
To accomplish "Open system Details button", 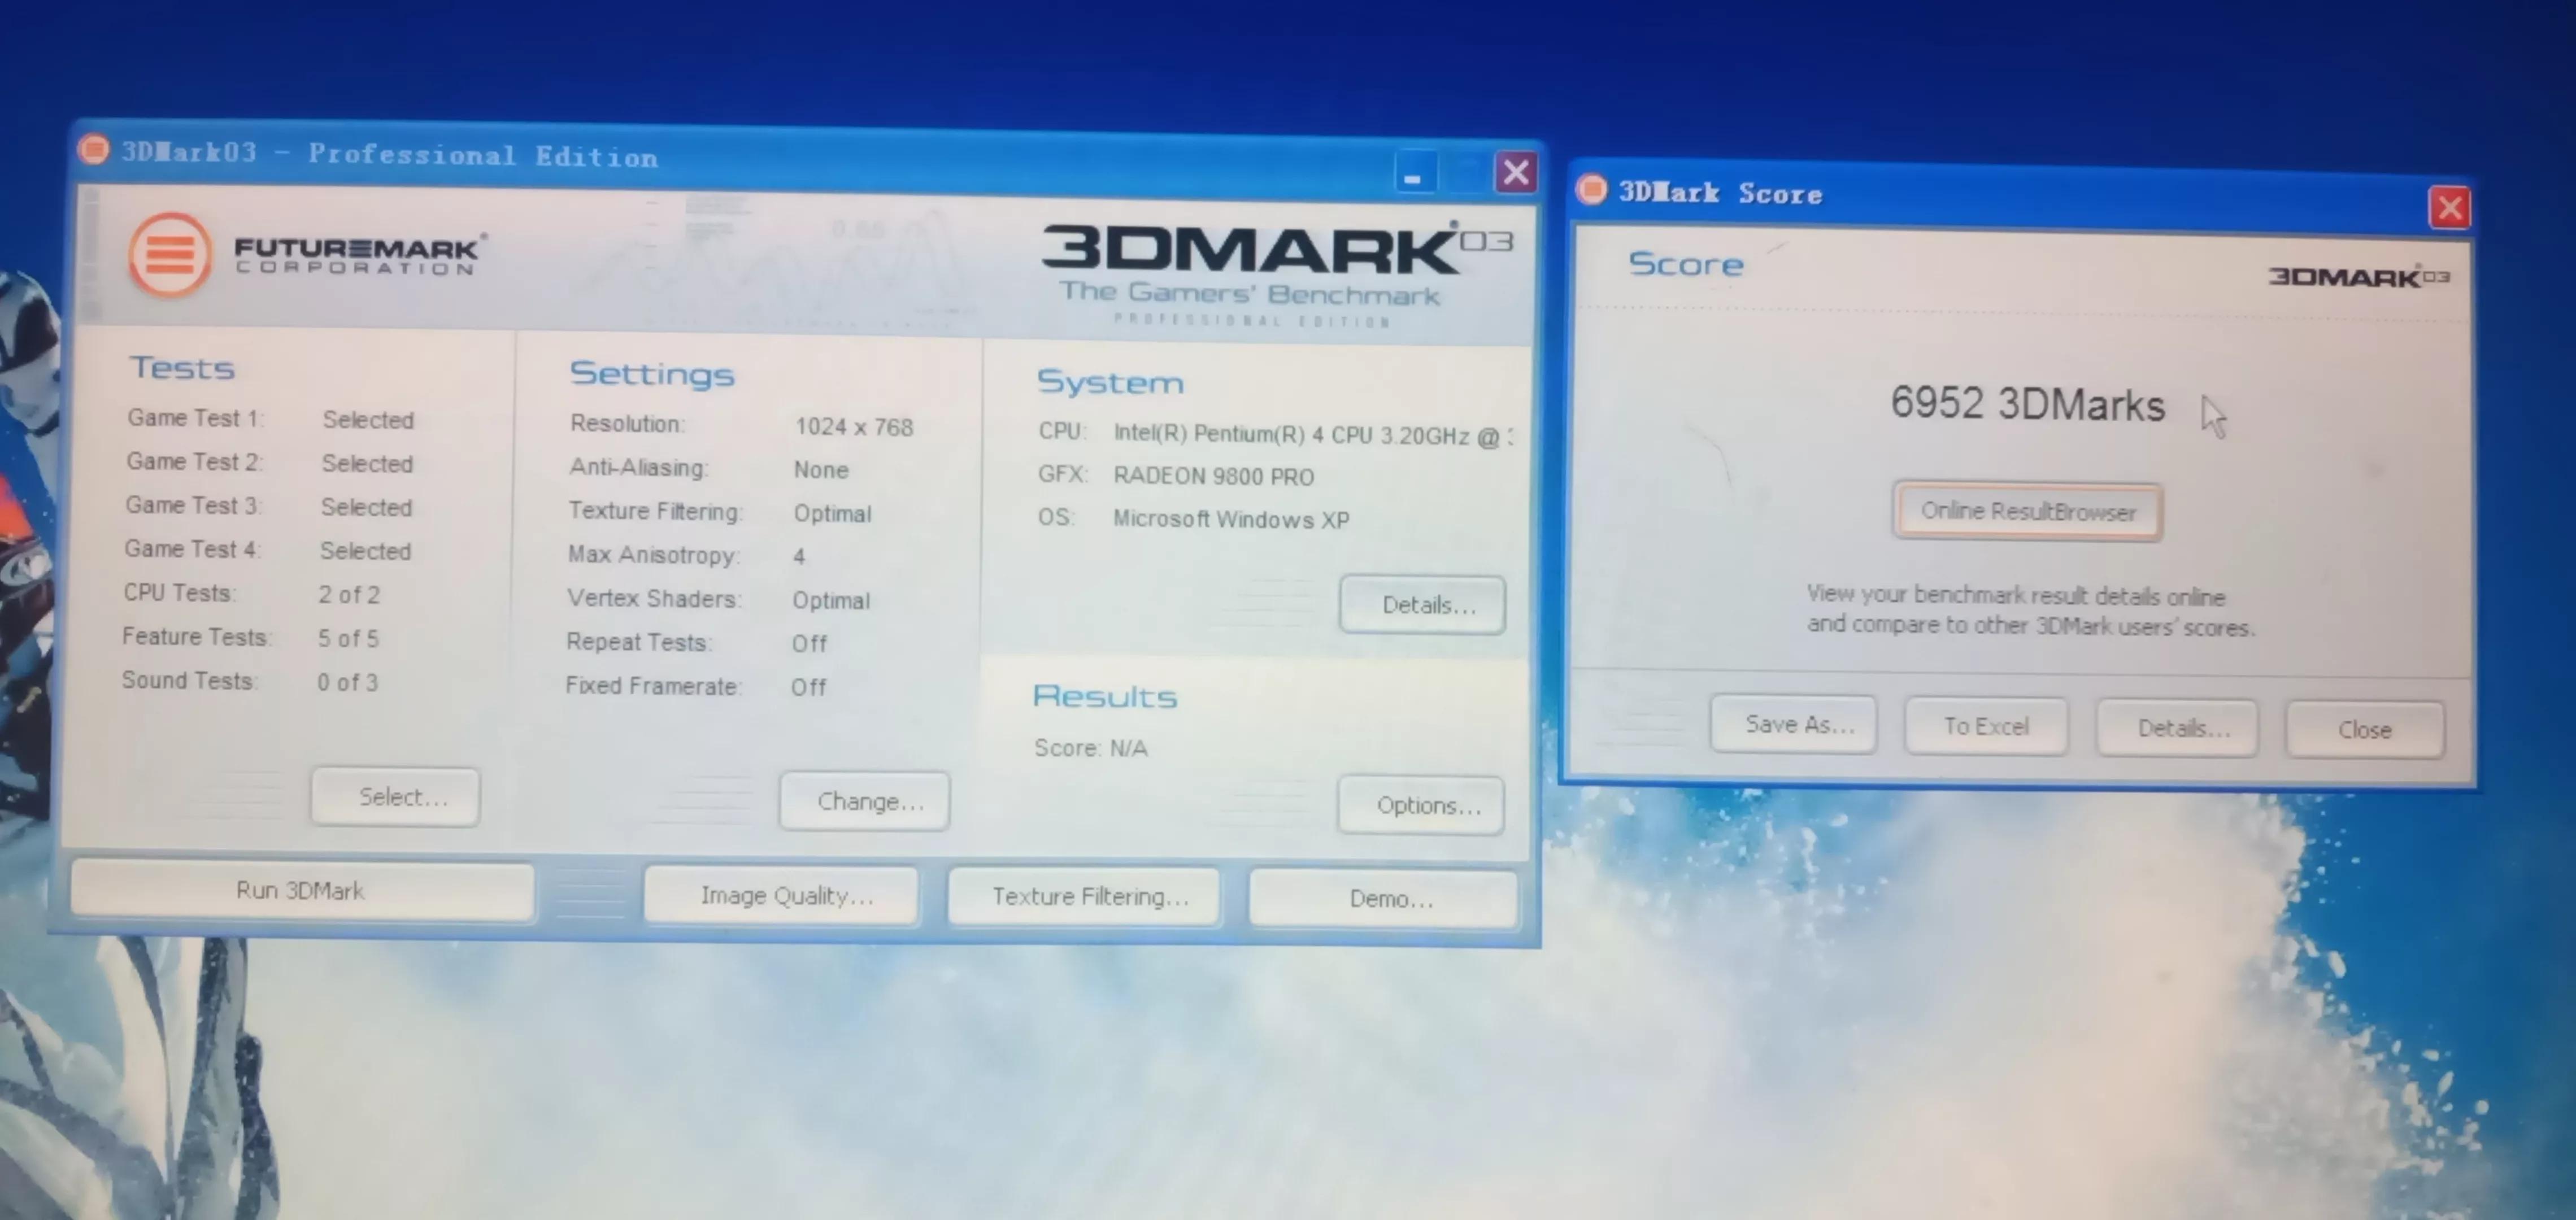I will click(x=1422, y=604).
